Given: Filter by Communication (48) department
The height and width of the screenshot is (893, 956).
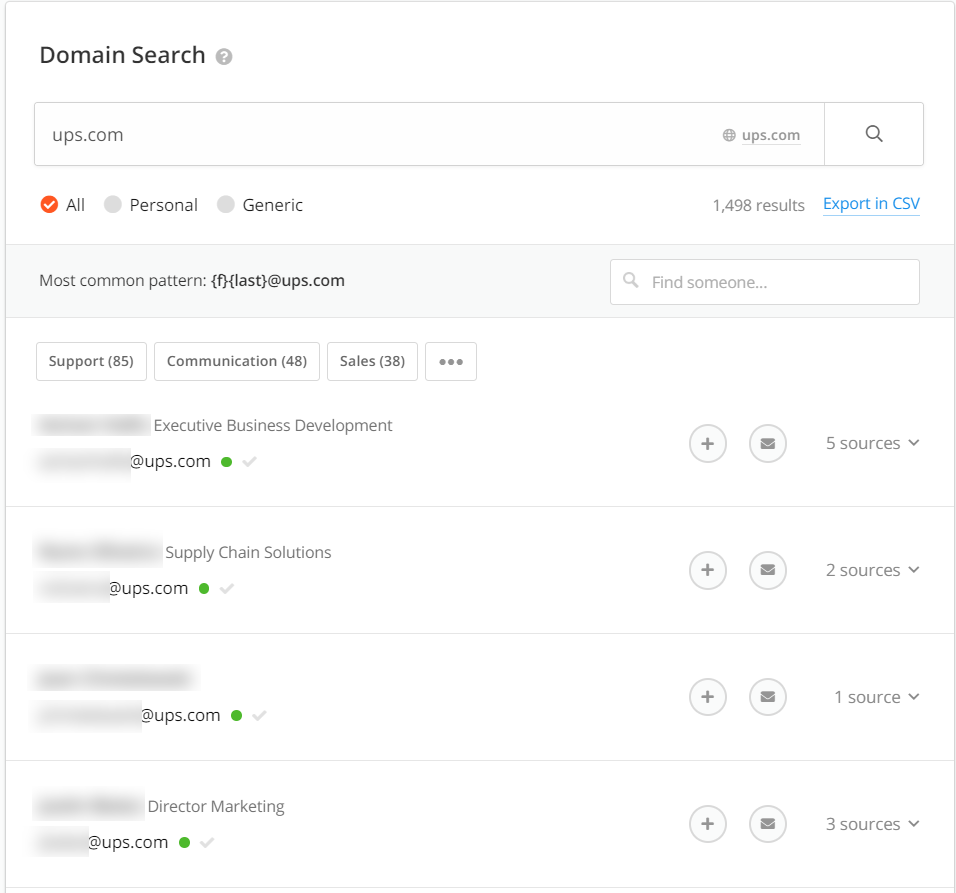Looking at the screenshot, I should pos(237,361).
